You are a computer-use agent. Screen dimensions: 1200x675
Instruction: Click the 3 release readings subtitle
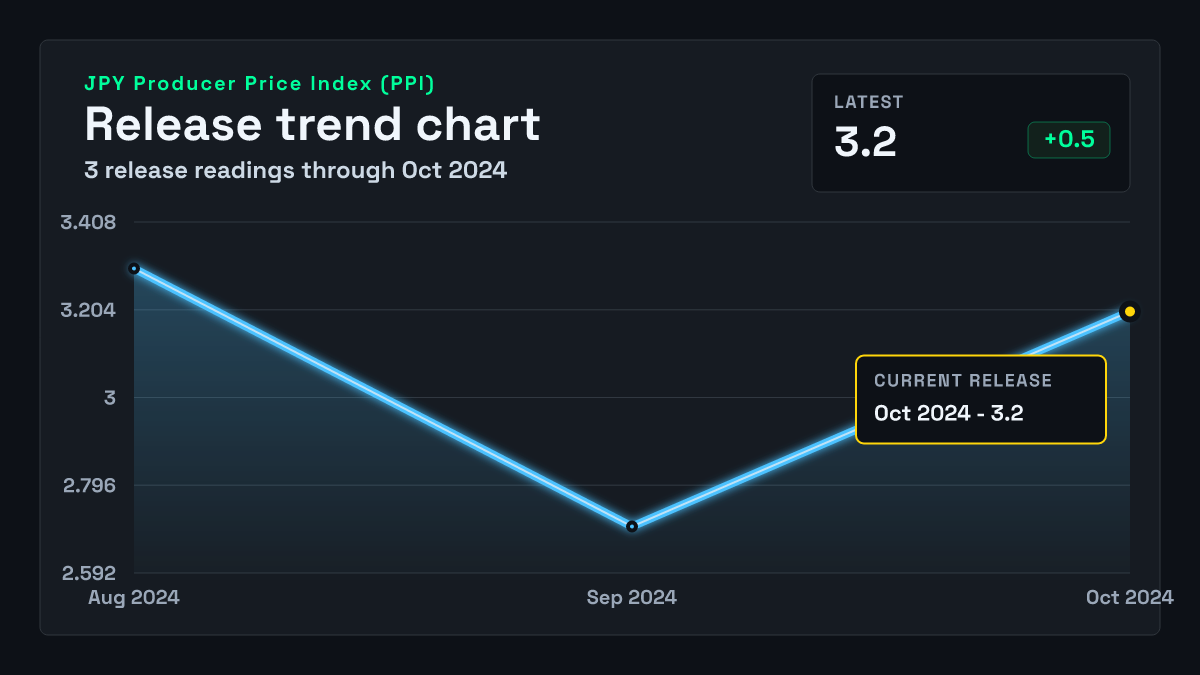(295, 171)
